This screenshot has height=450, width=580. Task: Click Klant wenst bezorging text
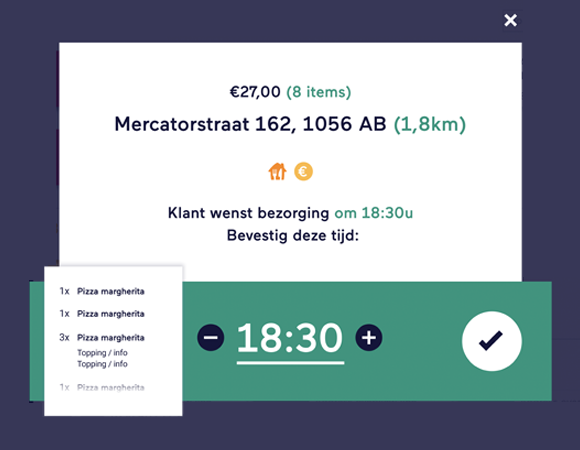tap(248, 213)
